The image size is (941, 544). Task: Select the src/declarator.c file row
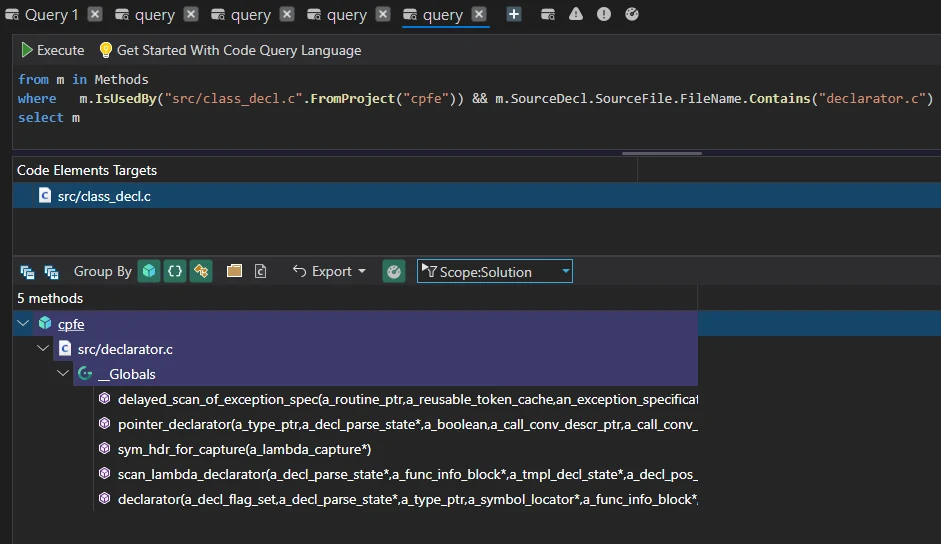375,349
